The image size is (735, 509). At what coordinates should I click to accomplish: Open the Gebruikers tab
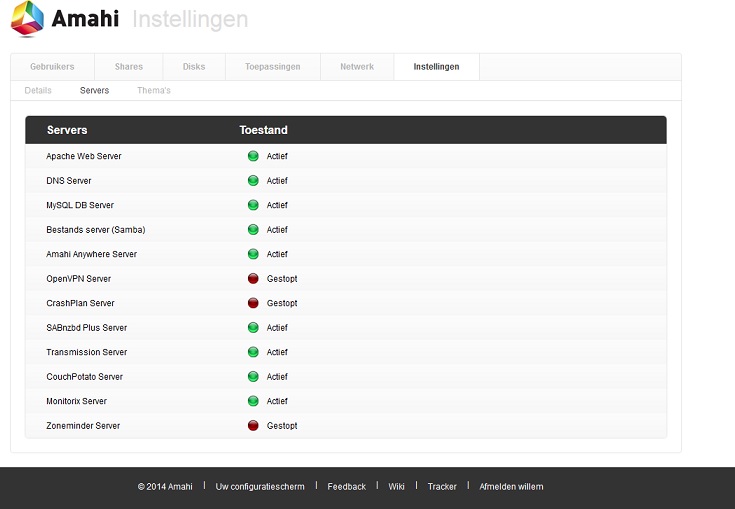pos(52,67)
